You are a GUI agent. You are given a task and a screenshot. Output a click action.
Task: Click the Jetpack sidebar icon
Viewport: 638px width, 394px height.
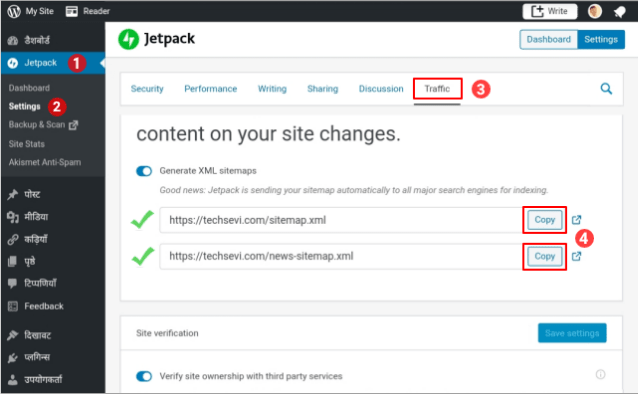(x=13, y=63)
